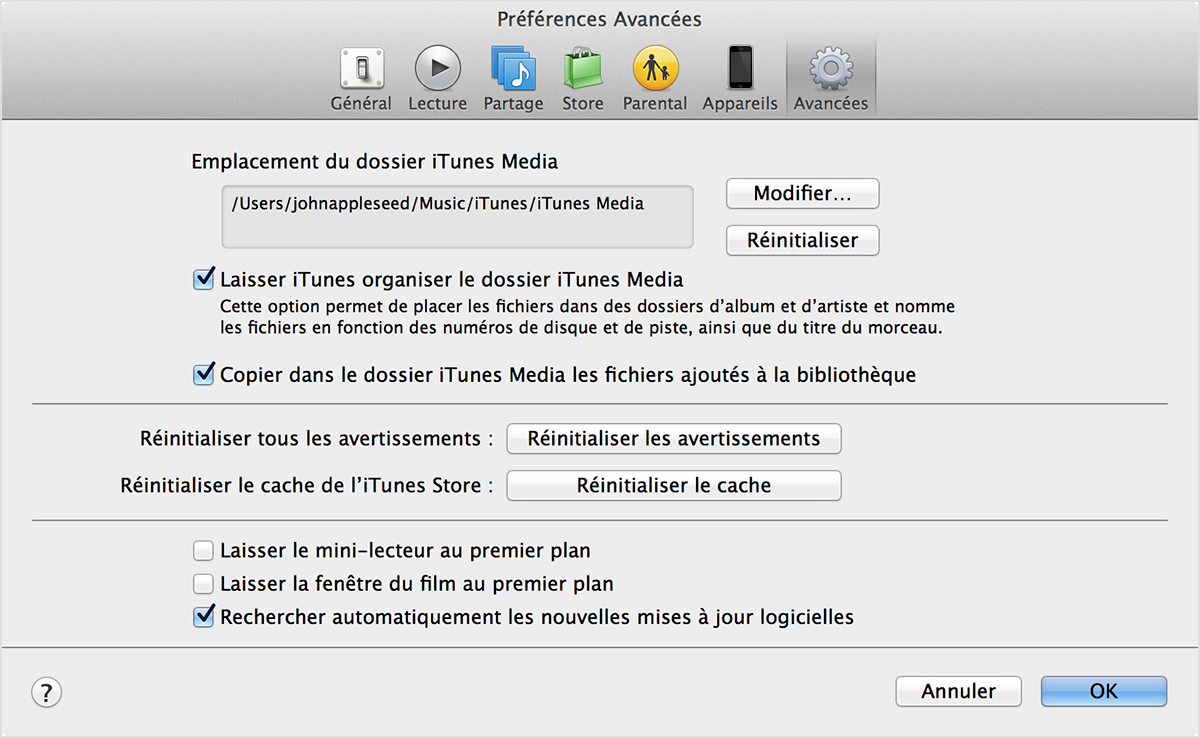The height and width of the screenshot is (738, 1200).
Task: Confirm preferences with the OK button
Action: coord(1103,691)
